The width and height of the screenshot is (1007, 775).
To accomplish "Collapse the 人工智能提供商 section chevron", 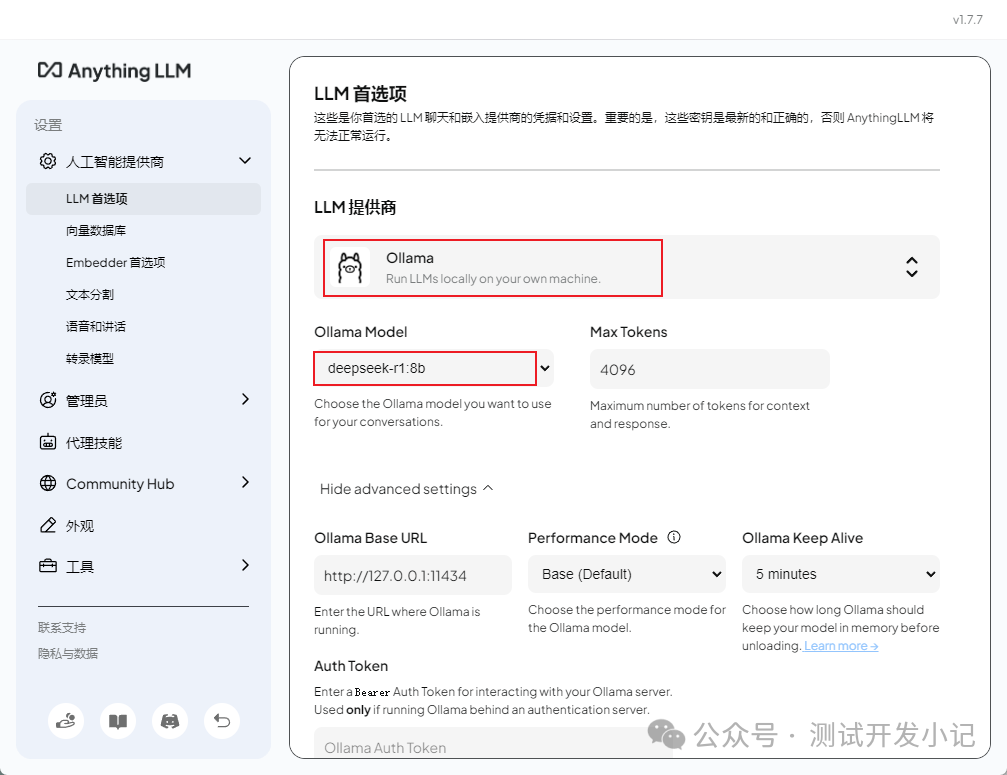I will coord(245,161).
